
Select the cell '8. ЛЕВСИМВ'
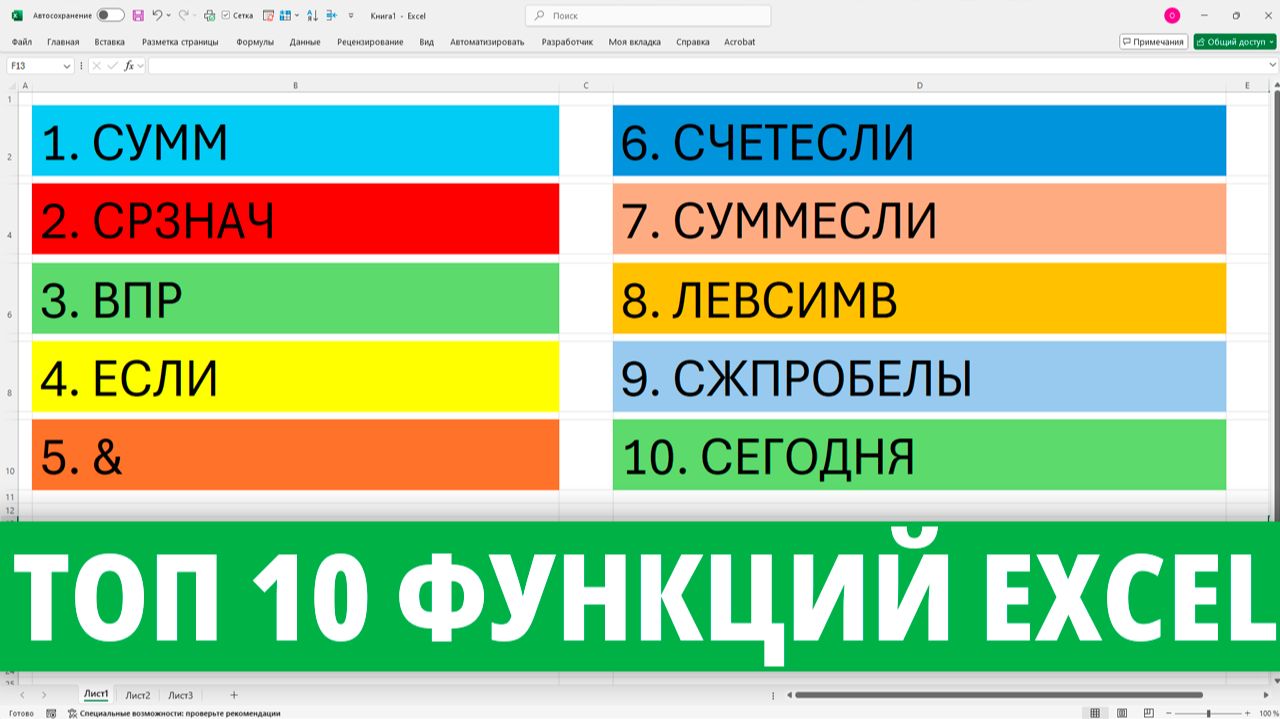[919, 298]
